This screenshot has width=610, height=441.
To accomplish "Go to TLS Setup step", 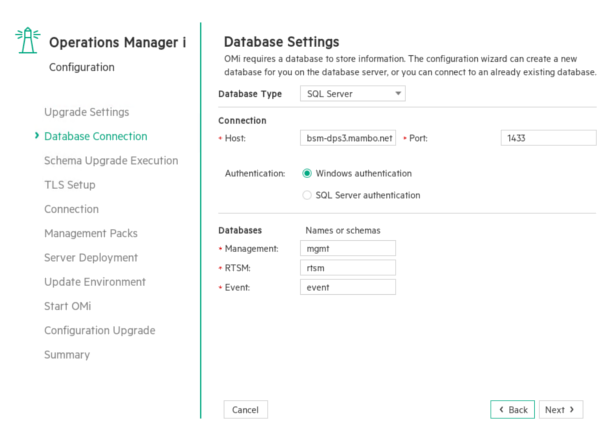I will pyautogui.click(x=70, y=185).
